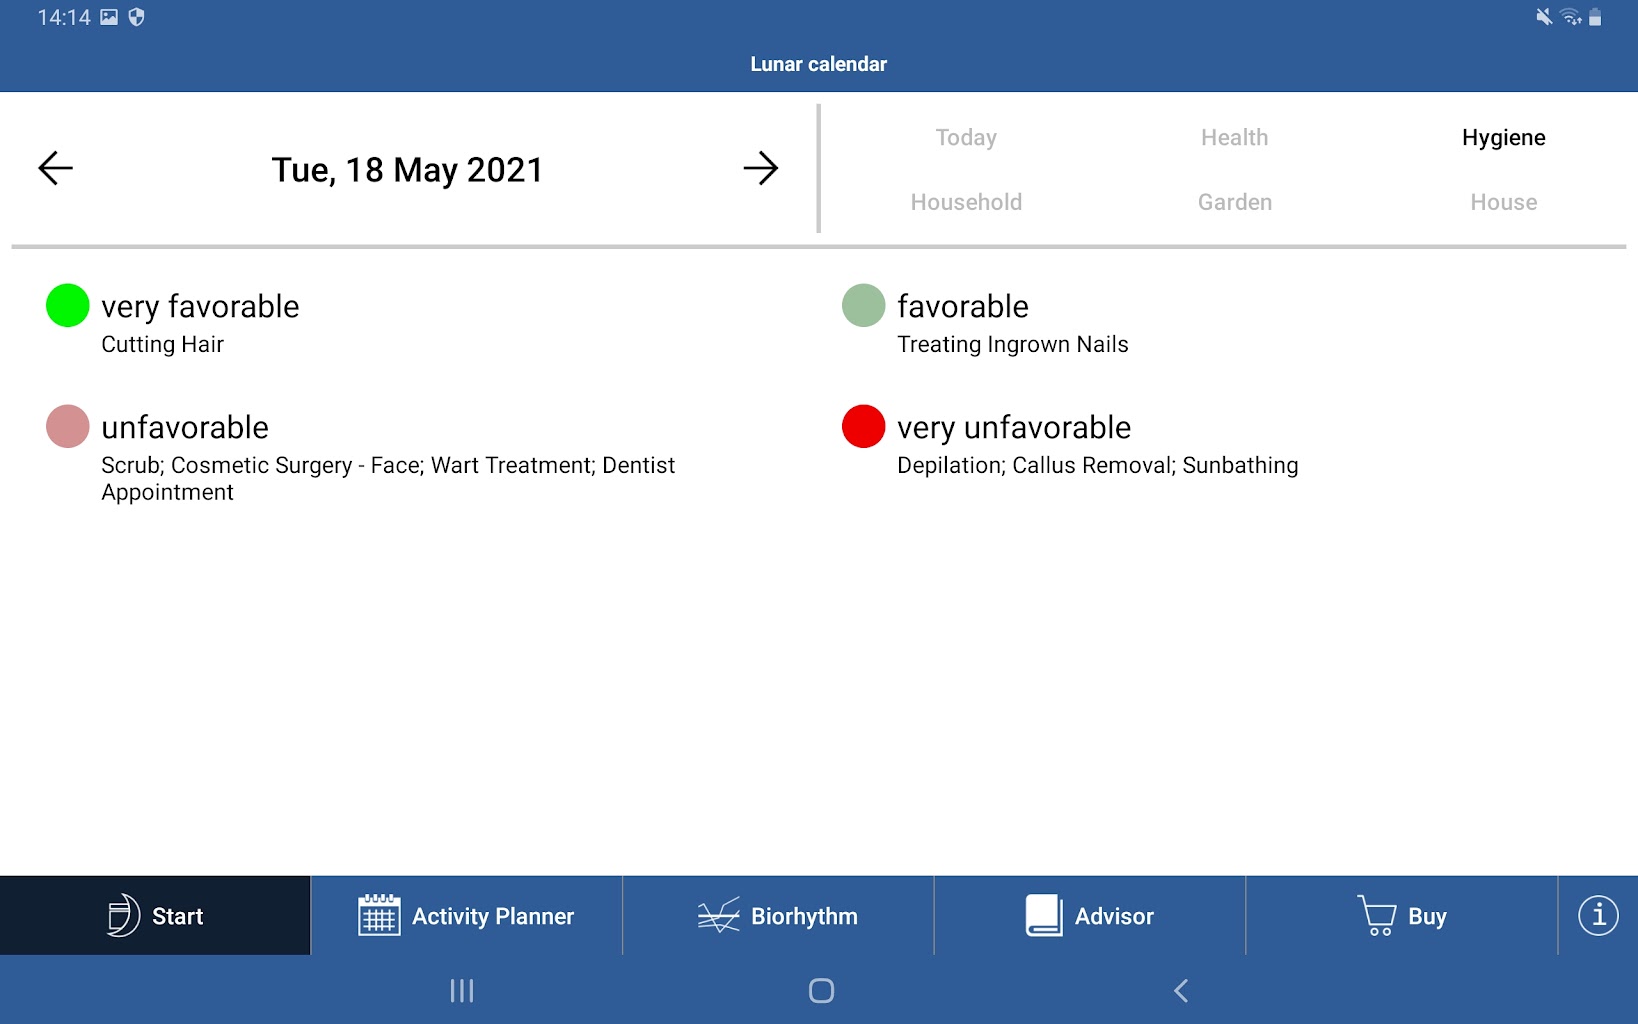
Task: Click the bright green very favorable dot
Action: [68, 305]
